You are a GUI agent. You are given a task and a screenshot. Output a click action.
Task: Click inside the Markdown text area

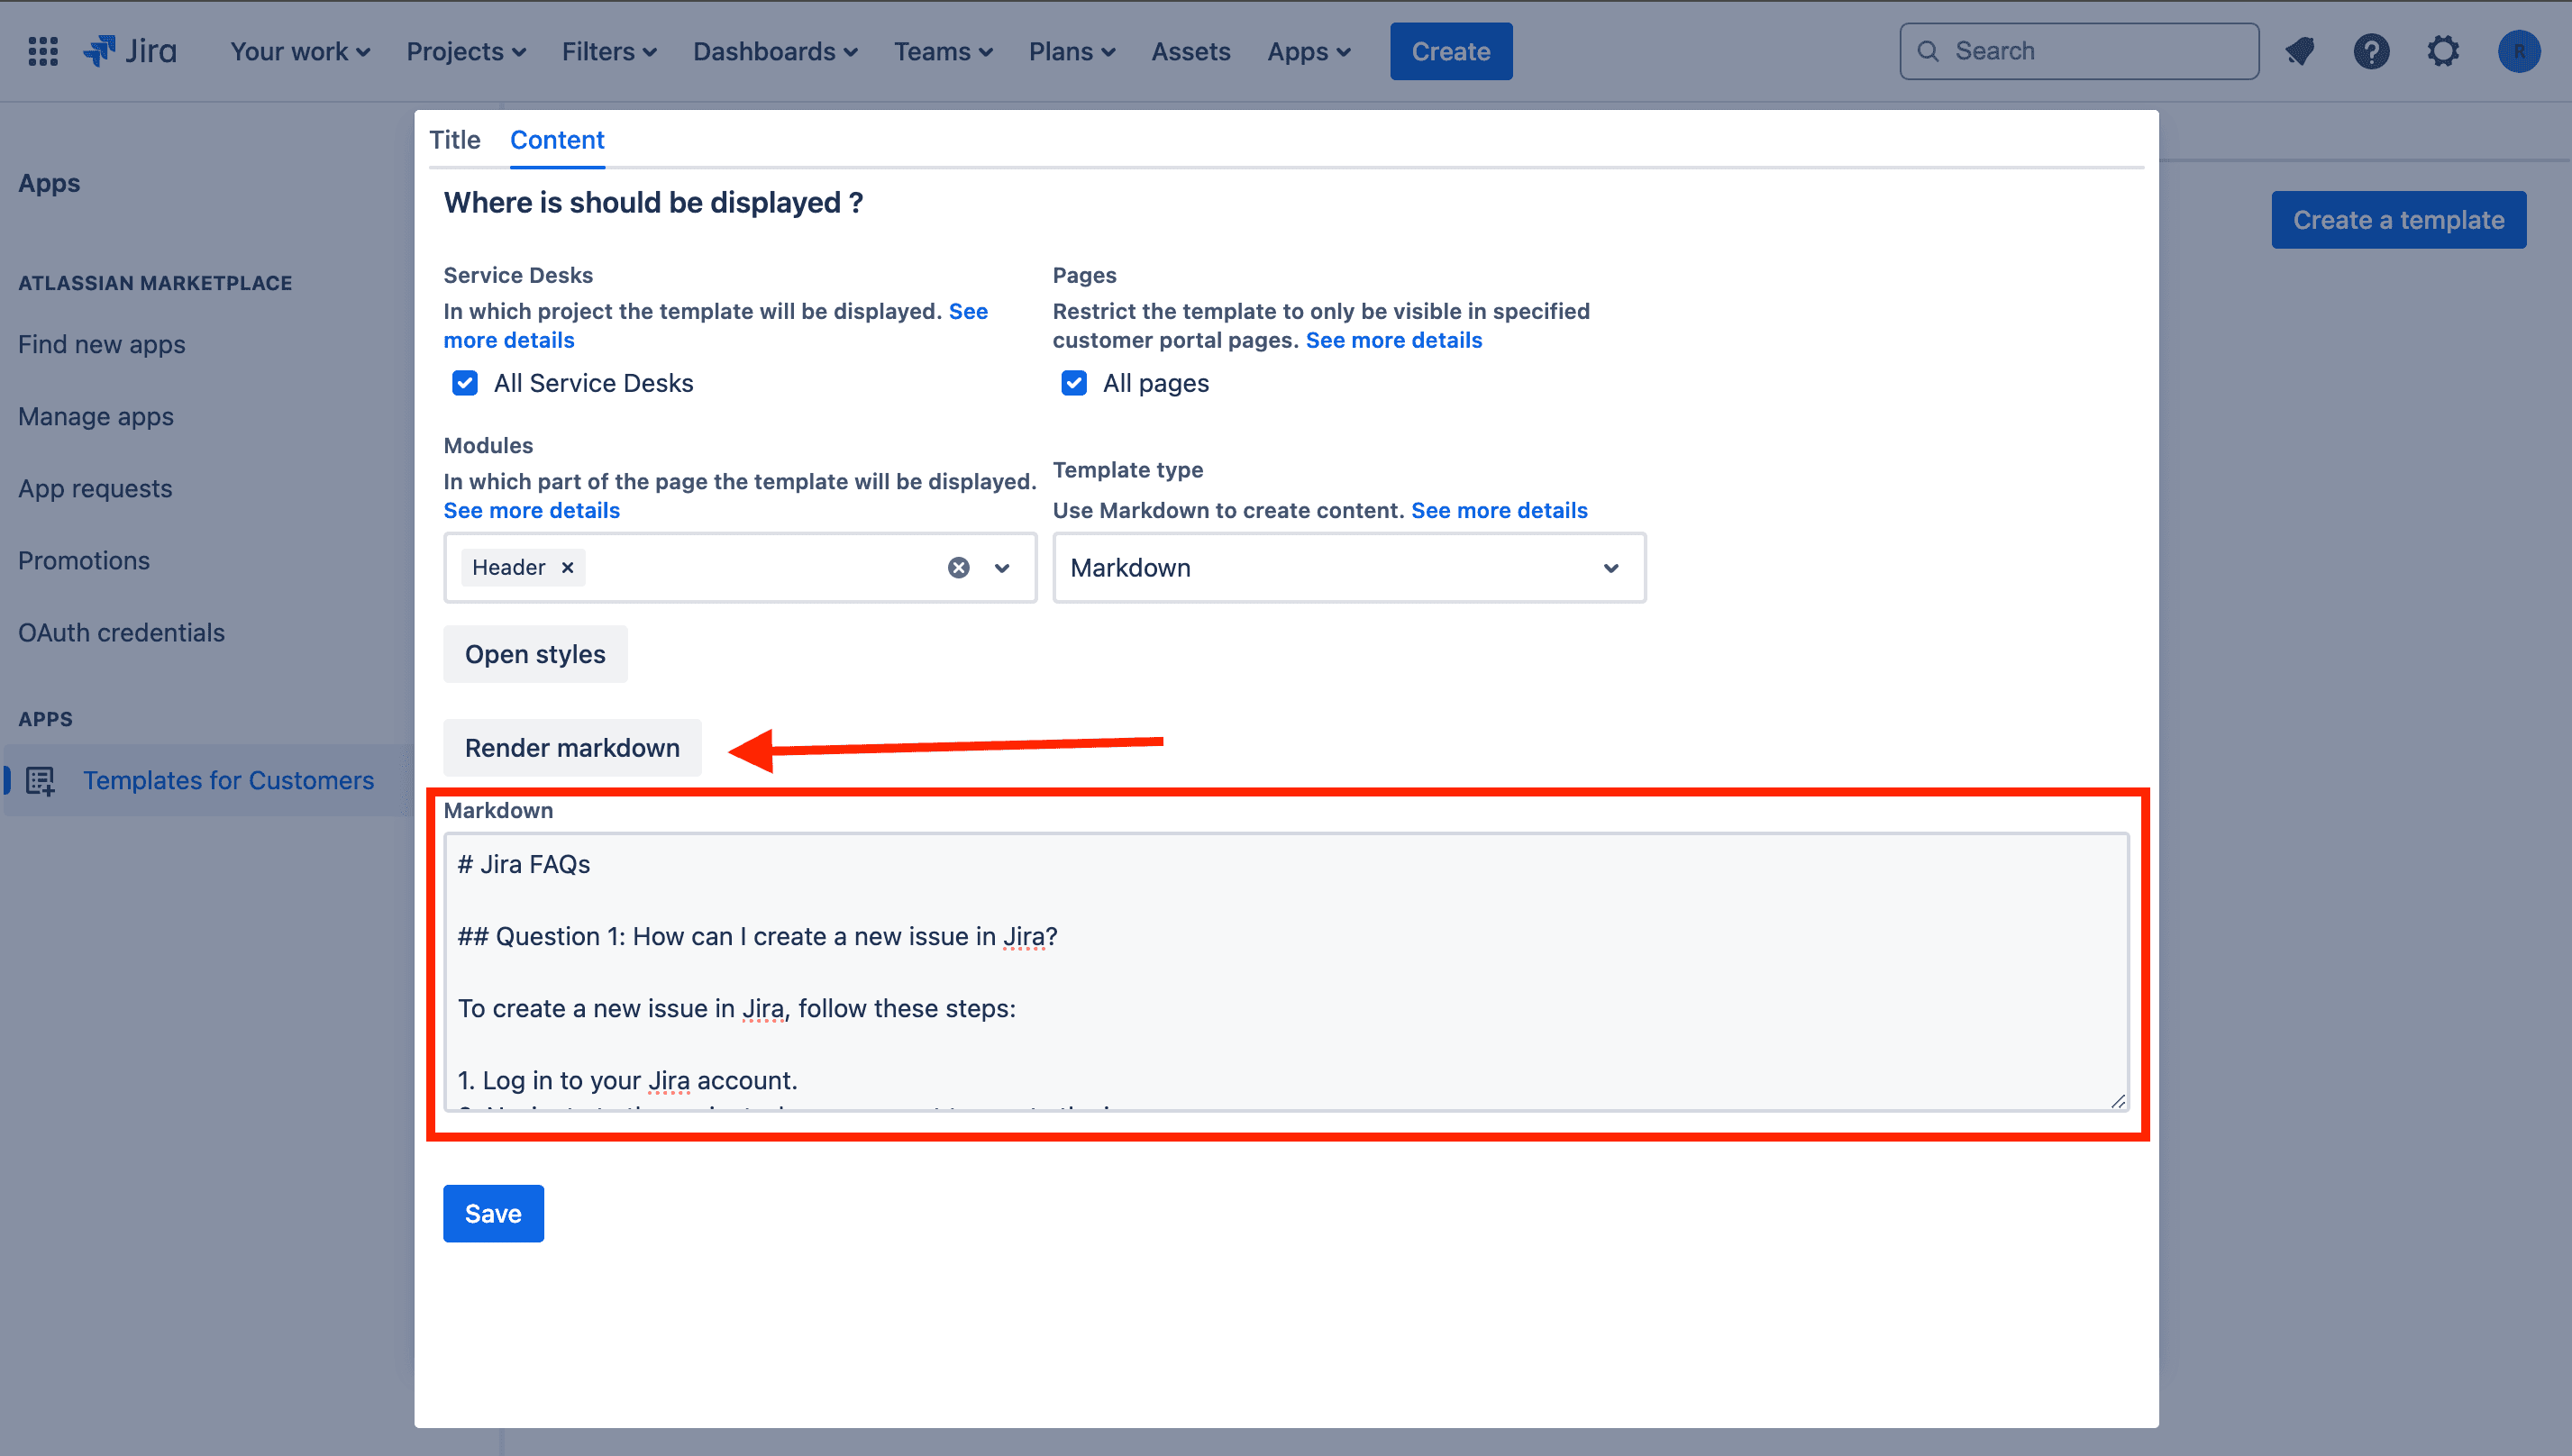(x=1285, y=971)
